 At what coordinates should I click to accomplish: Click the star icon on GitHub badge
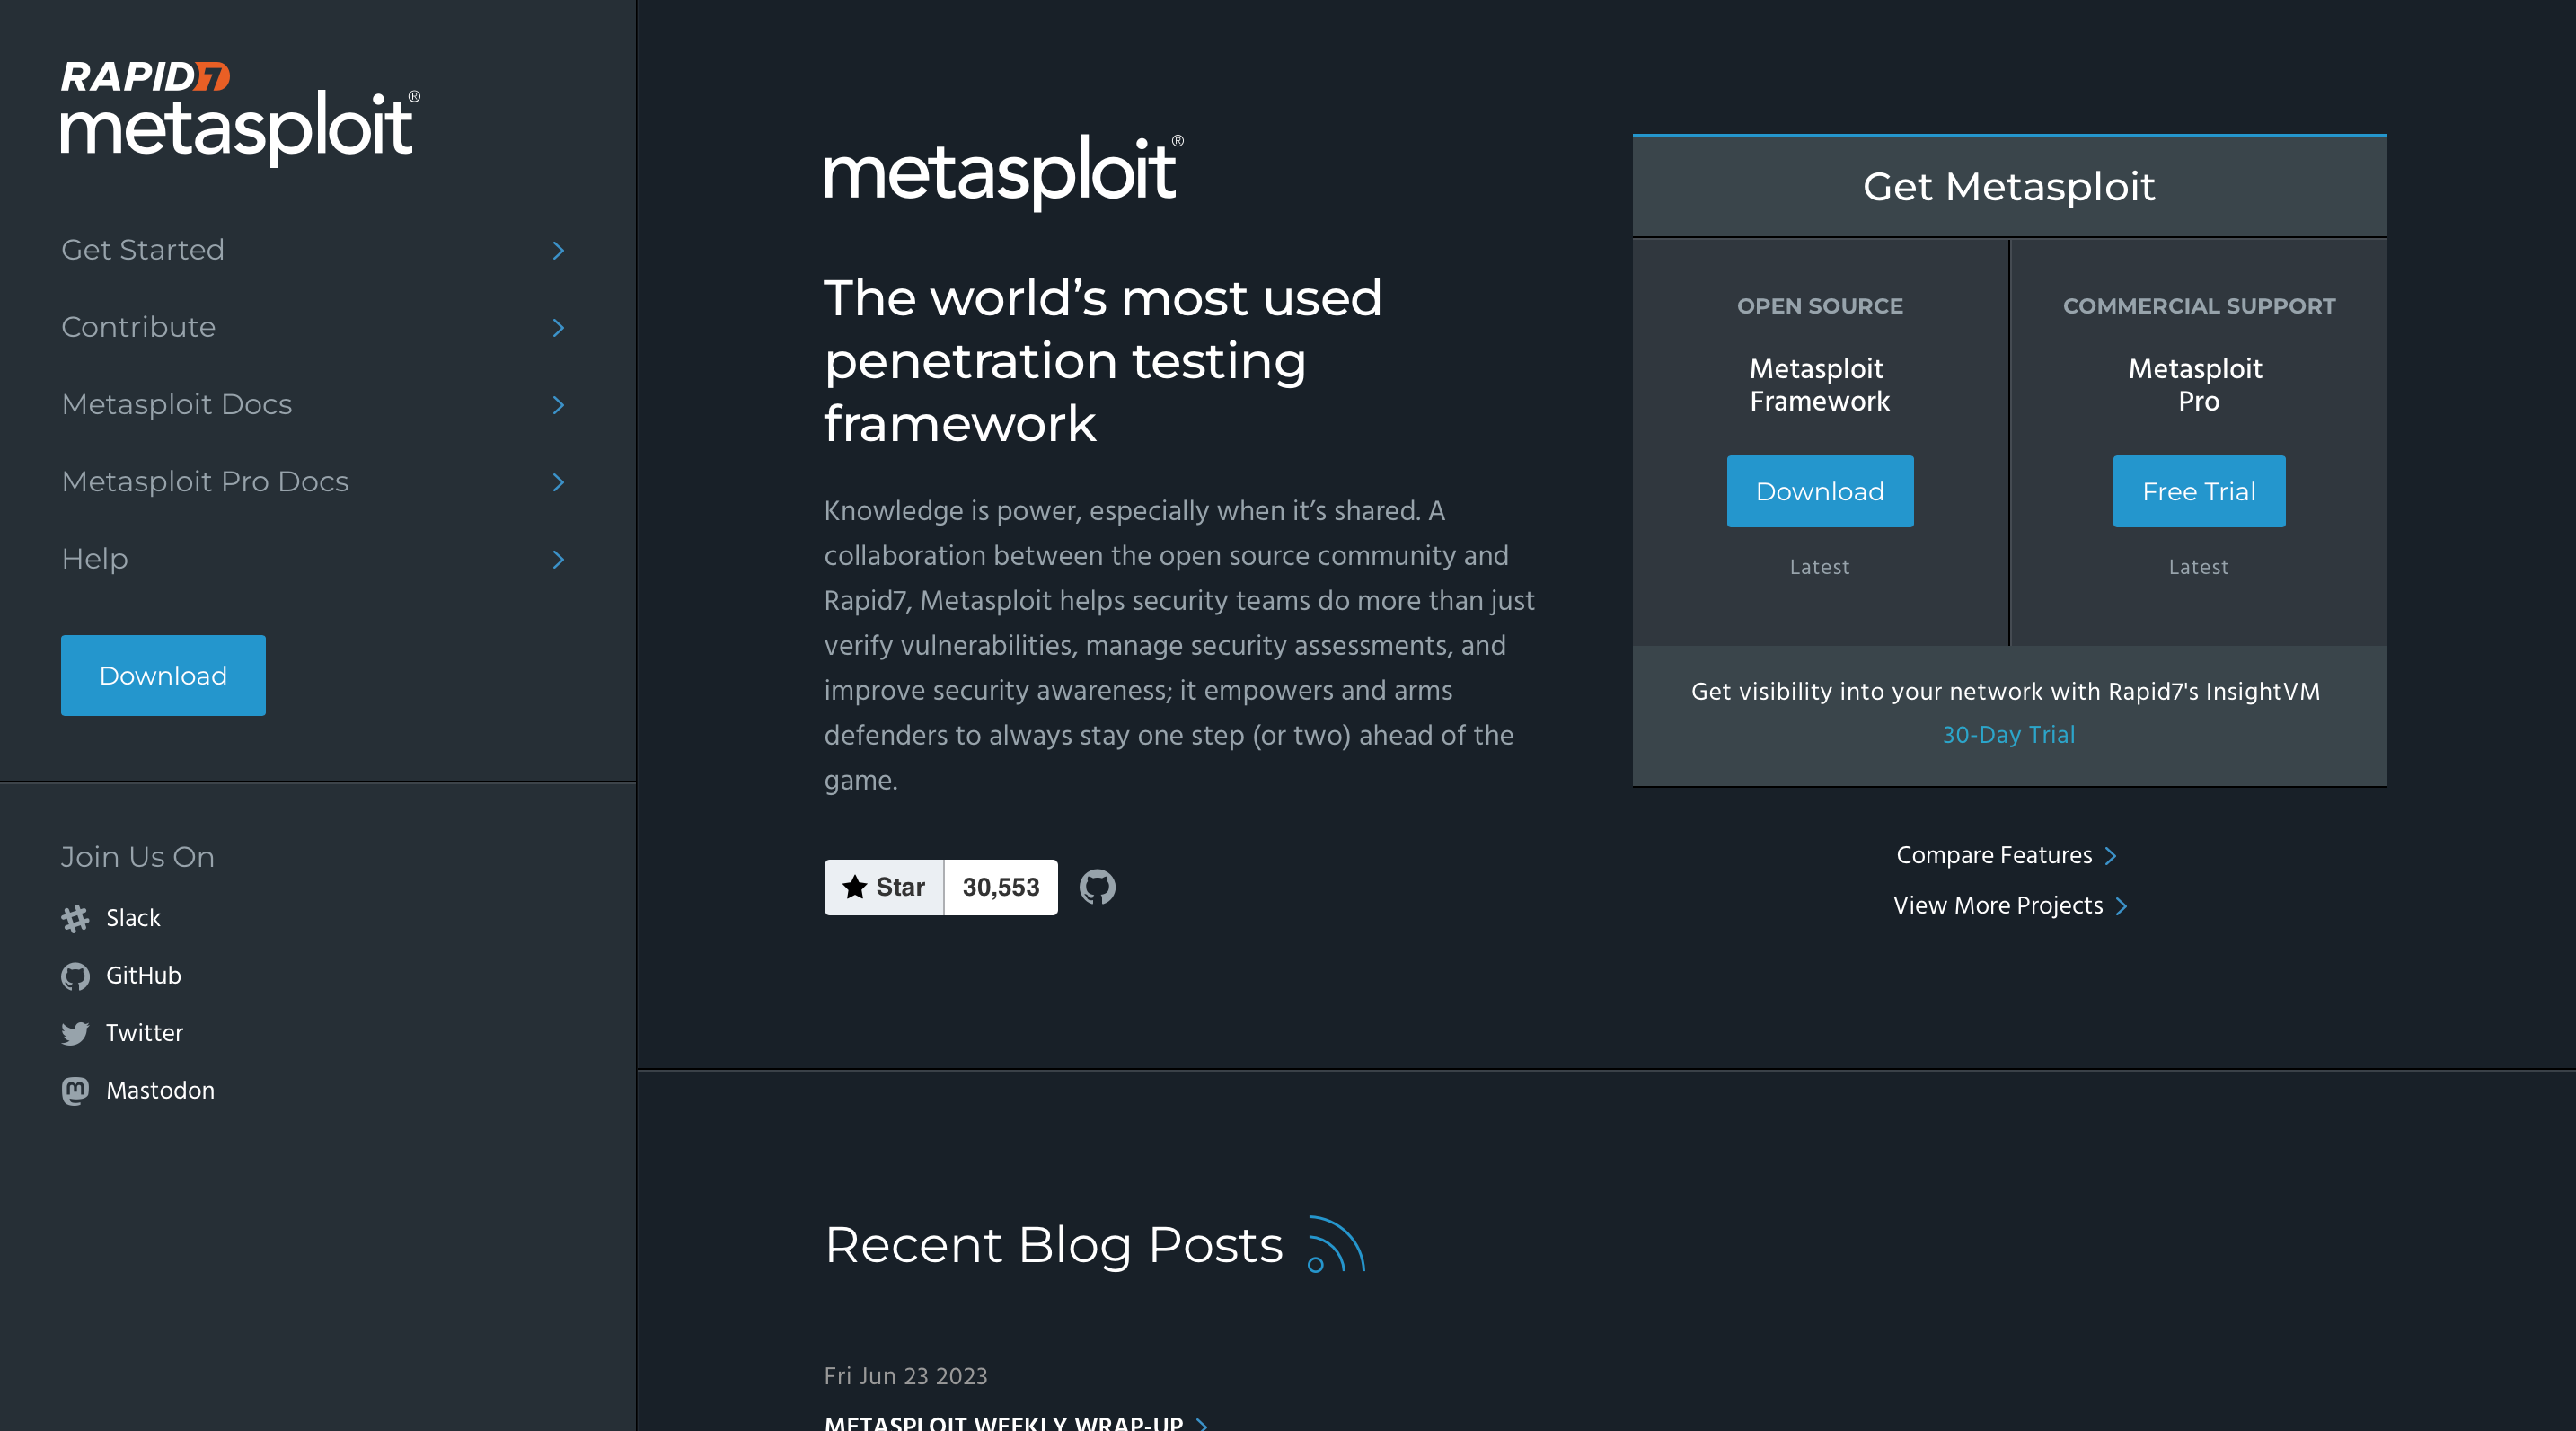coord(852,887)
